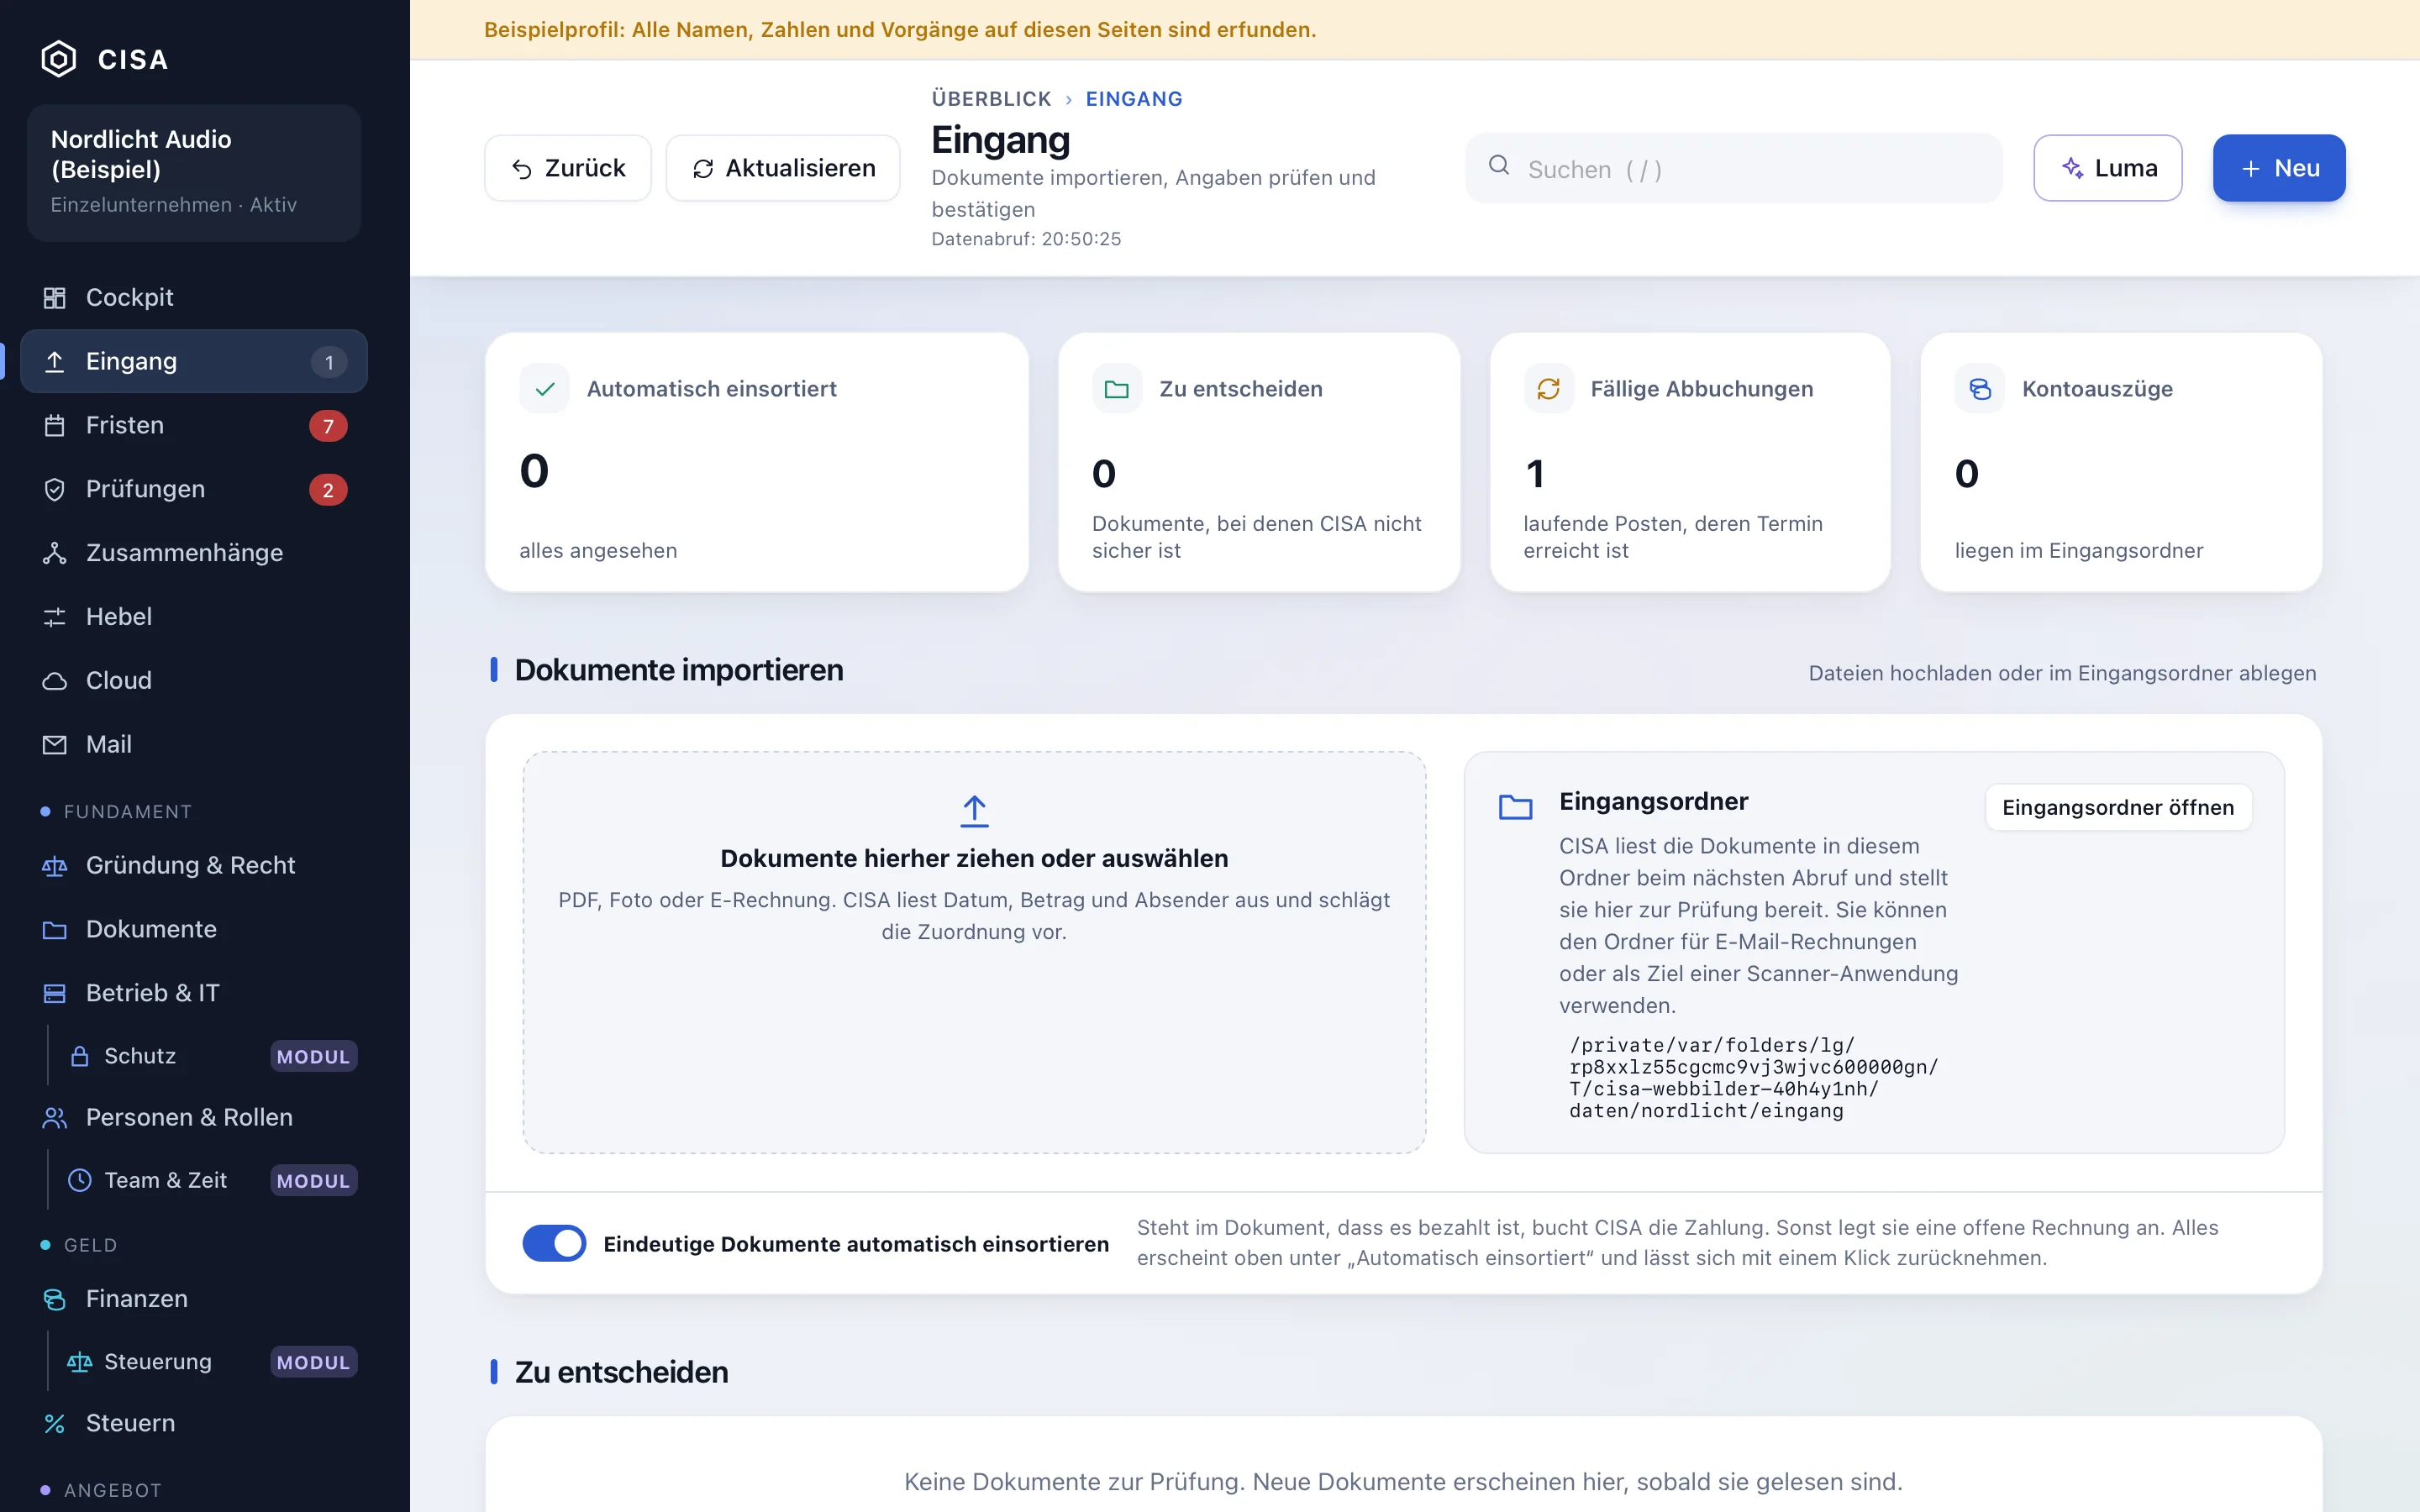2420x1512 pixels.
Task: Click the Neu button
Action: [2279, 168]
